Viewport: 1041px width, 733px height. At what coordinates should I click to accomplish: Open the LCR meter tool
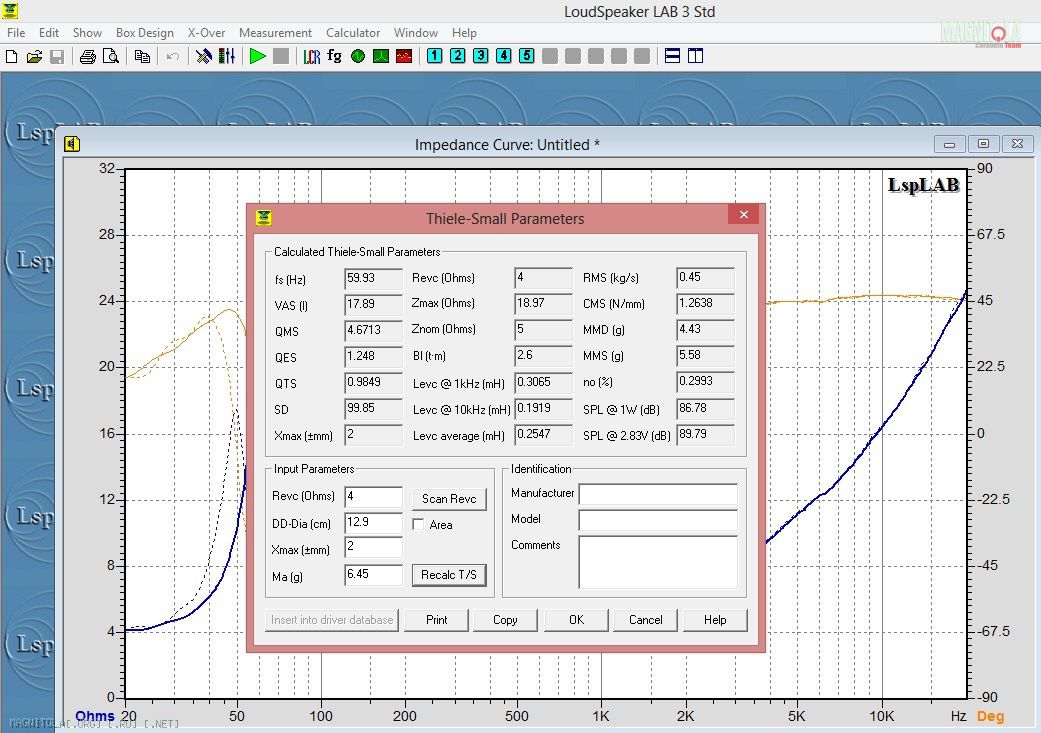[x=311, y=56]
